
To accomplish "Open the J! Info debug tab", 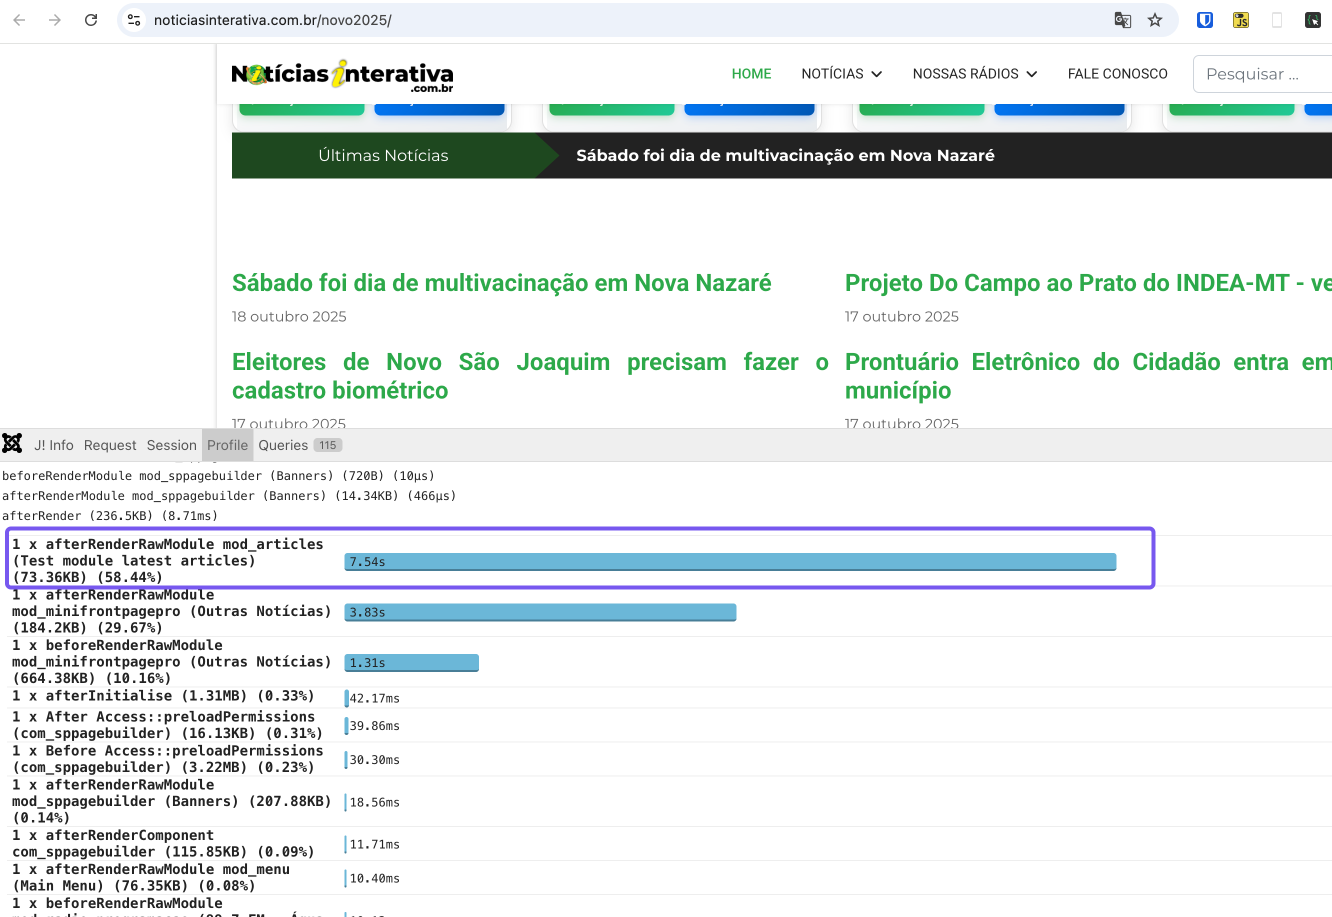I will pos(54,445).
